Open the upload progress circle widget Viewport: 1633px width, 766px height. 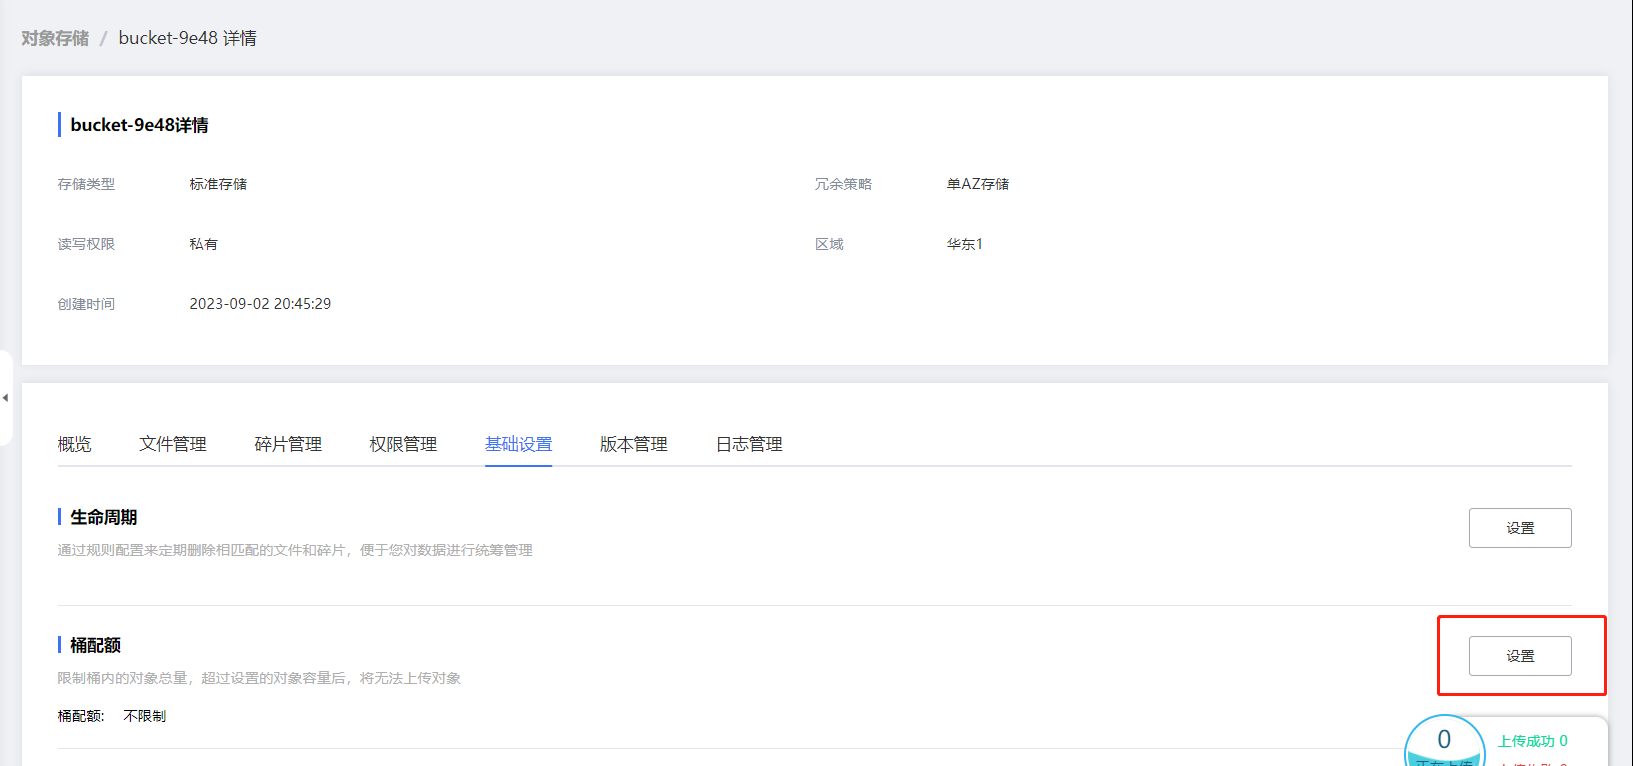coord(1444,744)
